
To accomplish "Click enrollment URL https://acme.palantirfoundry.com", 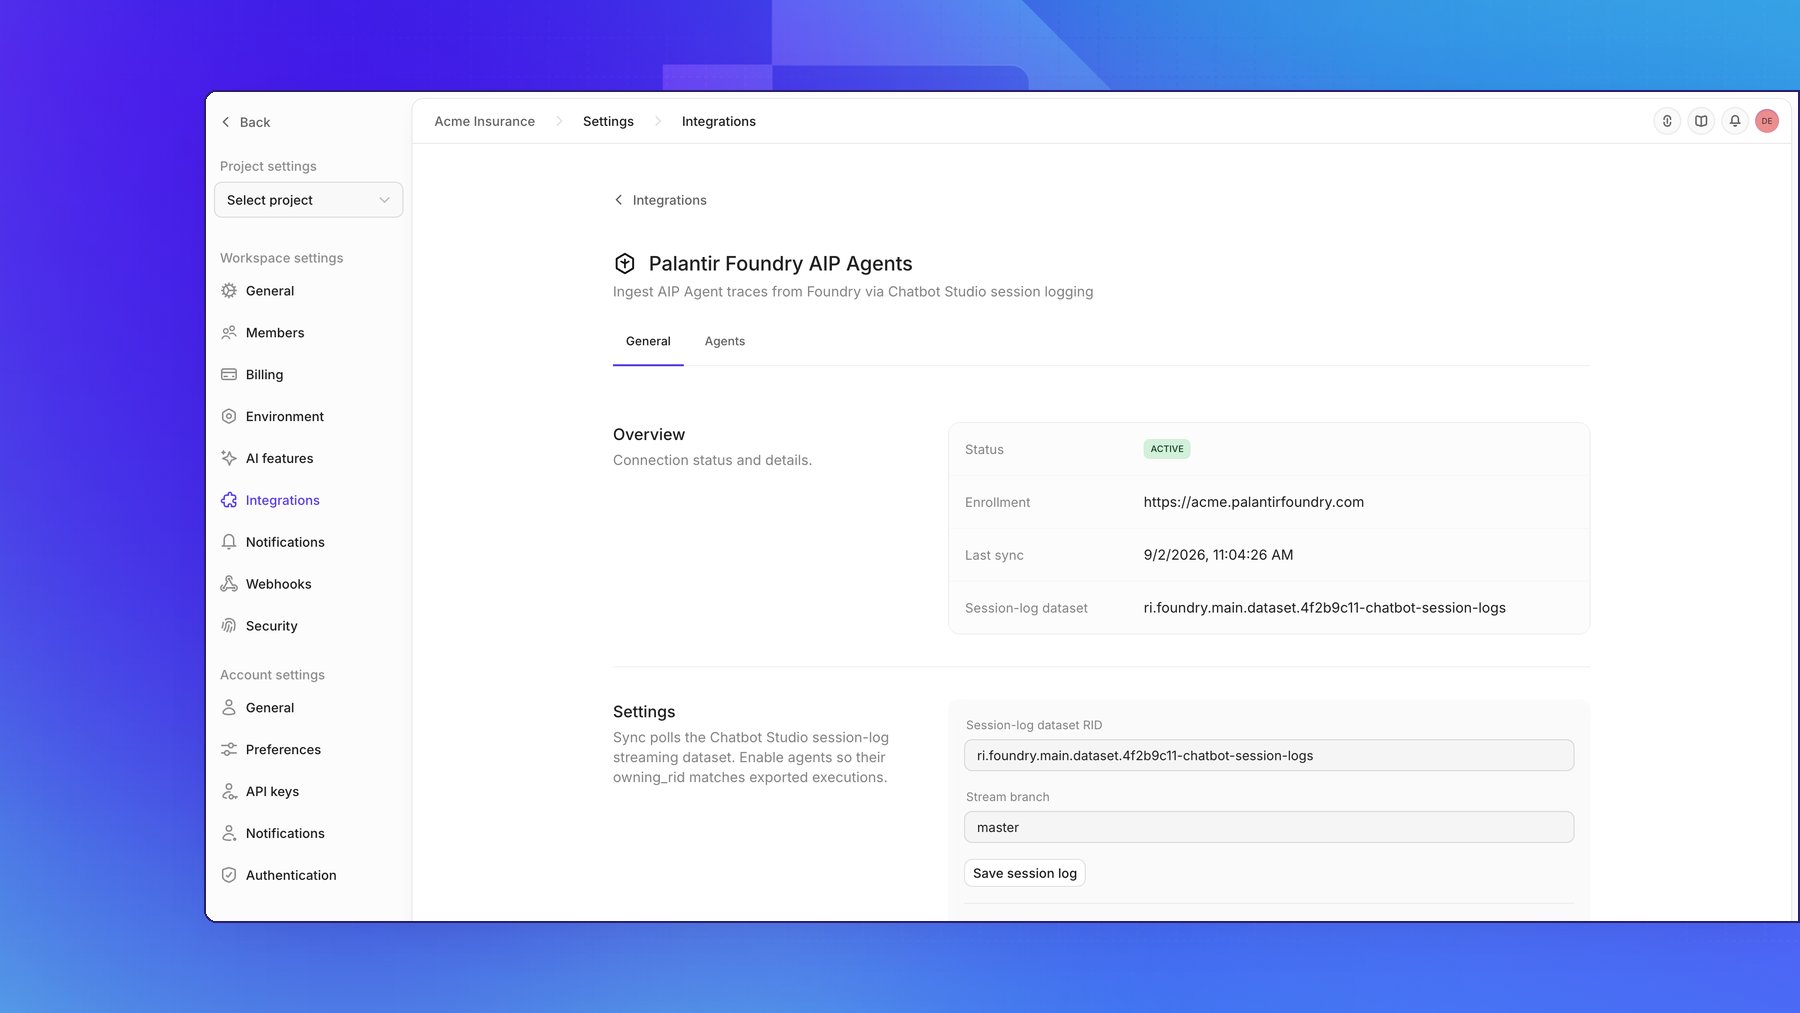I will pyautogui.click(x=1254, y=502).
